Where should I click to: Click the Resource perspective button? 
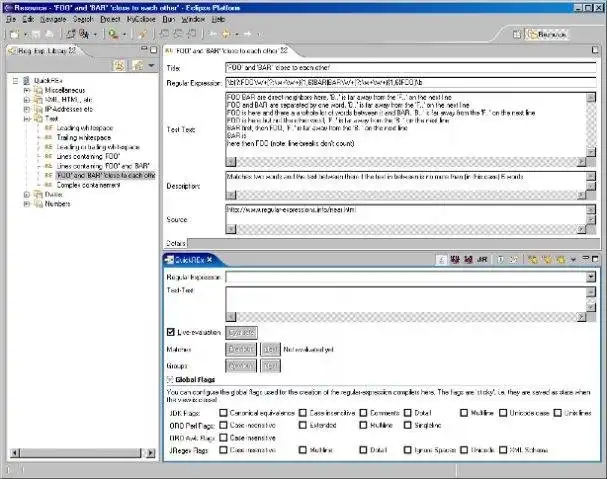547,34
